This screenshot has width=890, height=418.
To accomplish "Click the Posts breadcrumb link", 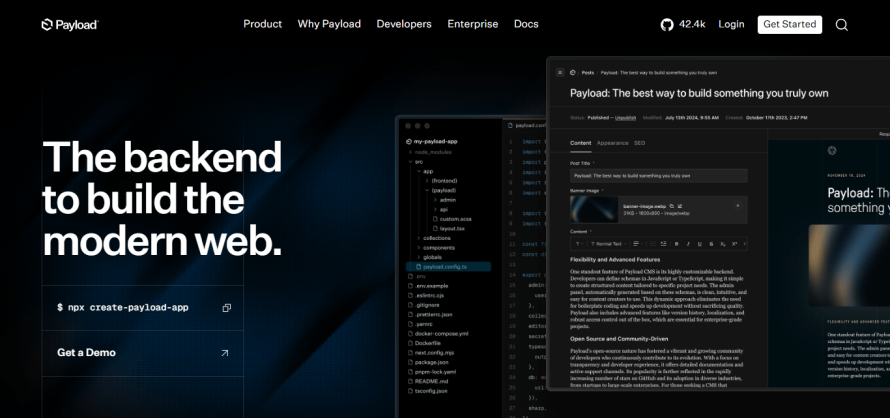I will [588, 72].
